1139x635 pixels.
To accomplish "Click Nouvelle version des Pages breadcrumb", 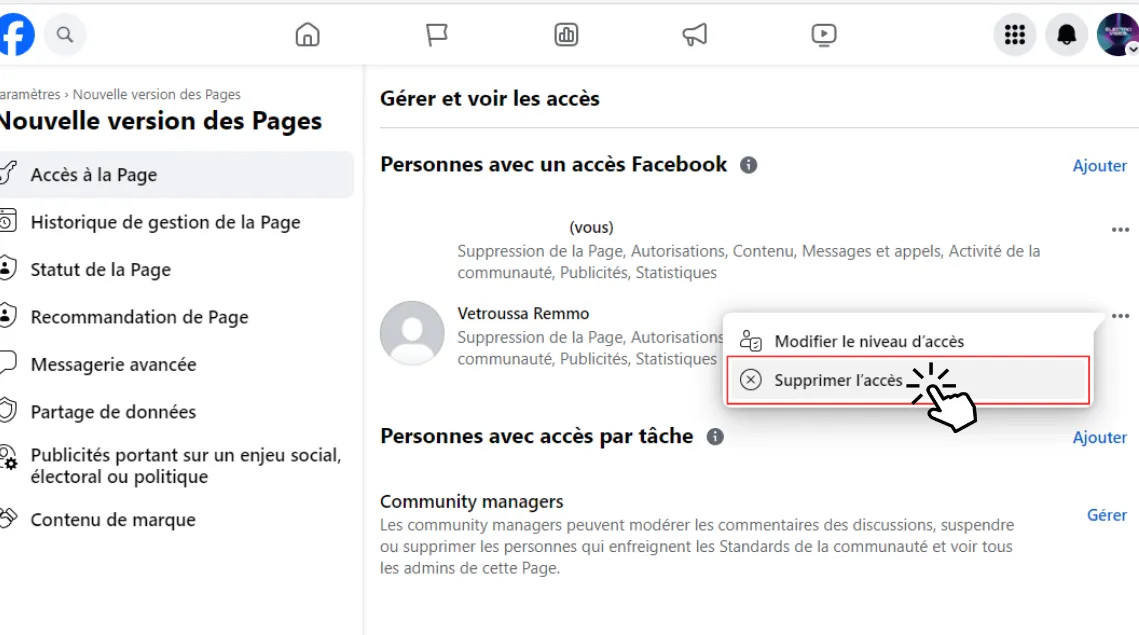I will click(156, 94).
